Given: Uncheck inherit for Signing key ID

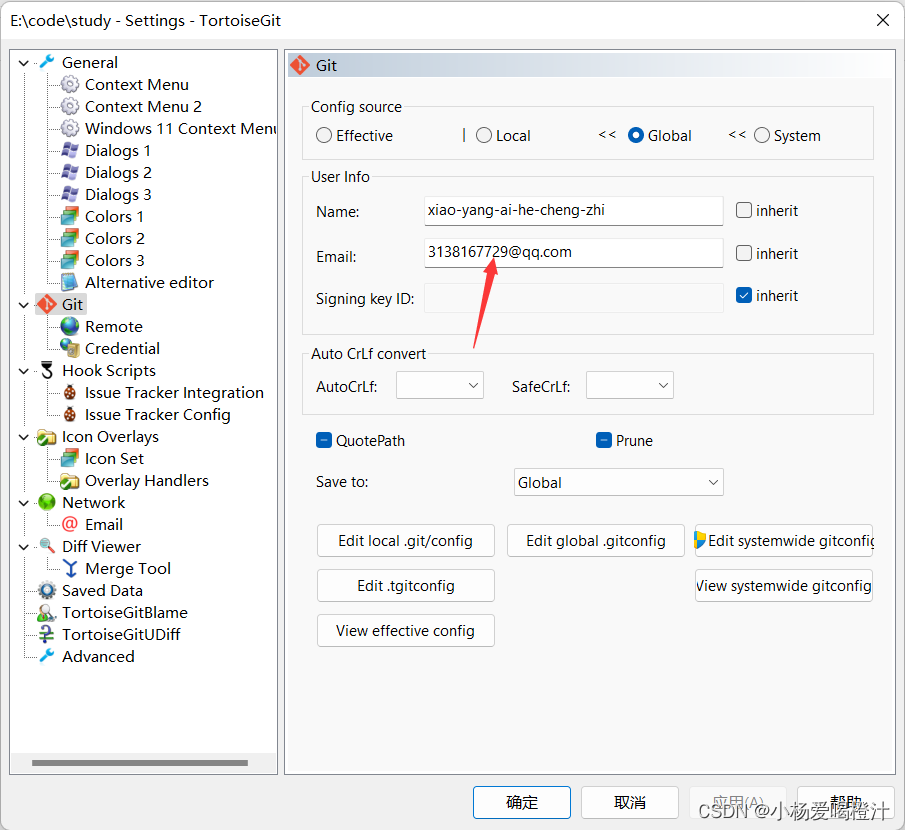Looking at the screenshot, I should pyautogui.click(x=744, y=296).
